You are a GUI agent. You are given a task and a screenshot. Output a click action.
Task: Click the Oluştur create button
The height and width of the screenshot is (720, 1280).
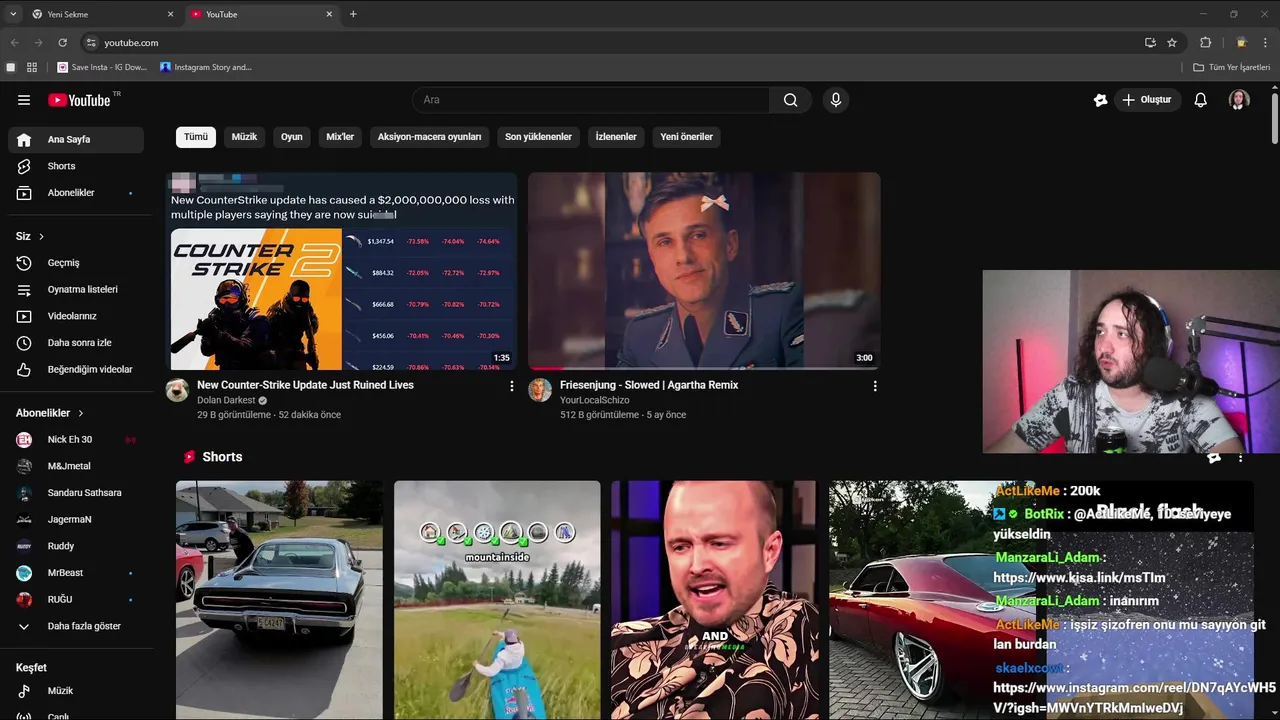tap(1147, 100)
